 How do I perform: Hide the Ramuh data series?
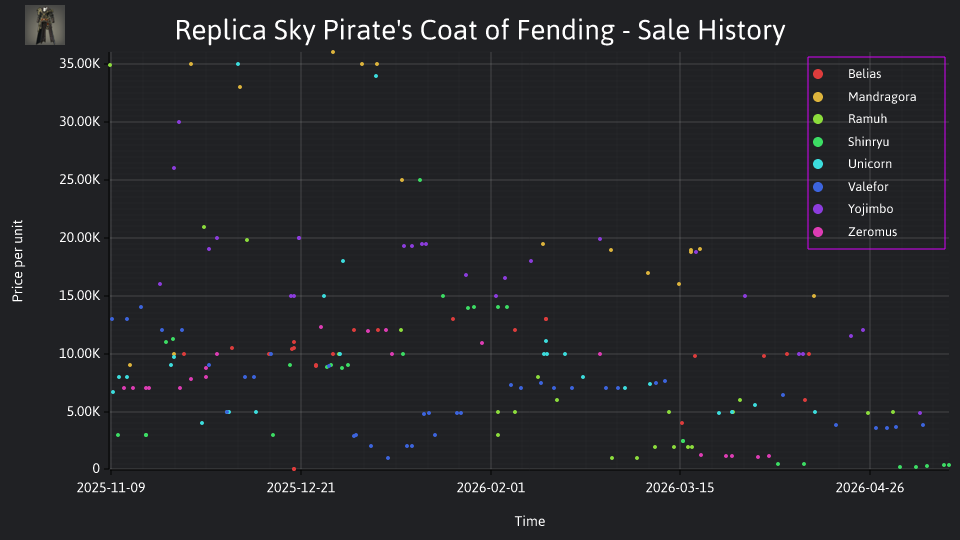pyautogui.click(x=849, y=119)
